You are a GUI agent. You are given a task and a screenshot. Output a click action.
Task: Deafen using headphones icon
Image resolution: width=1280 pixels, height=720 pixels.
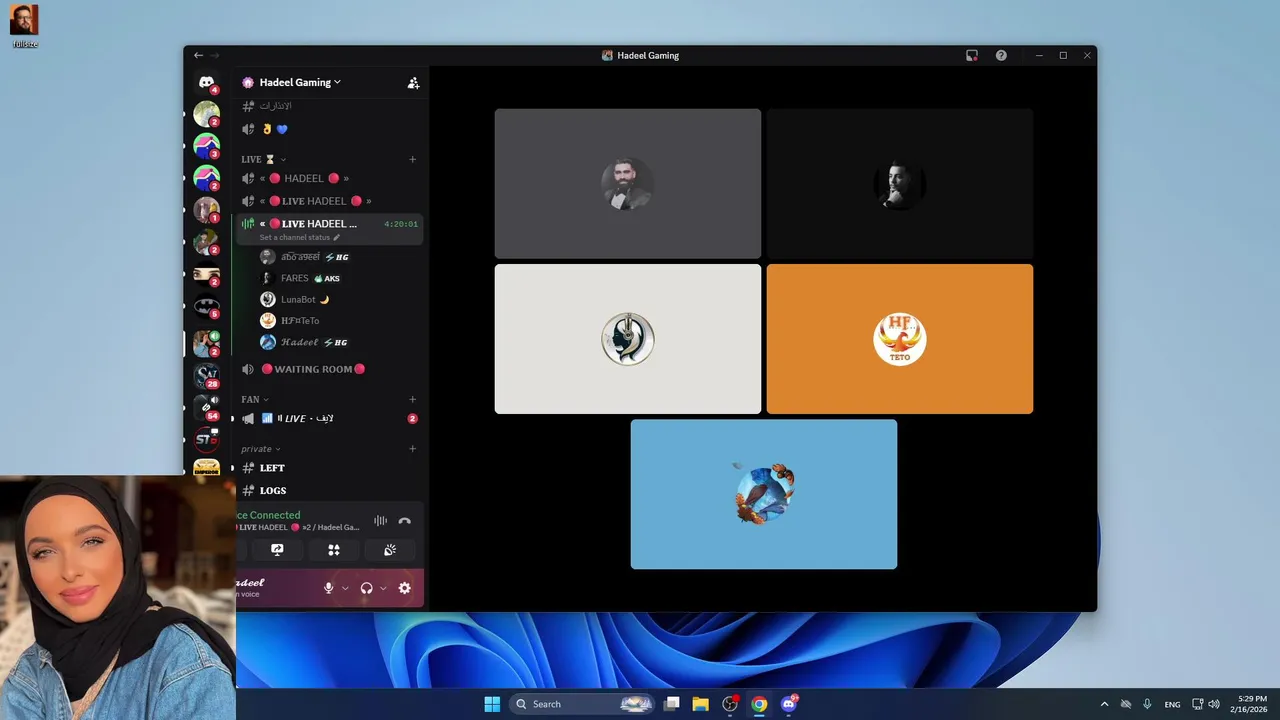[x=366, y=588]
